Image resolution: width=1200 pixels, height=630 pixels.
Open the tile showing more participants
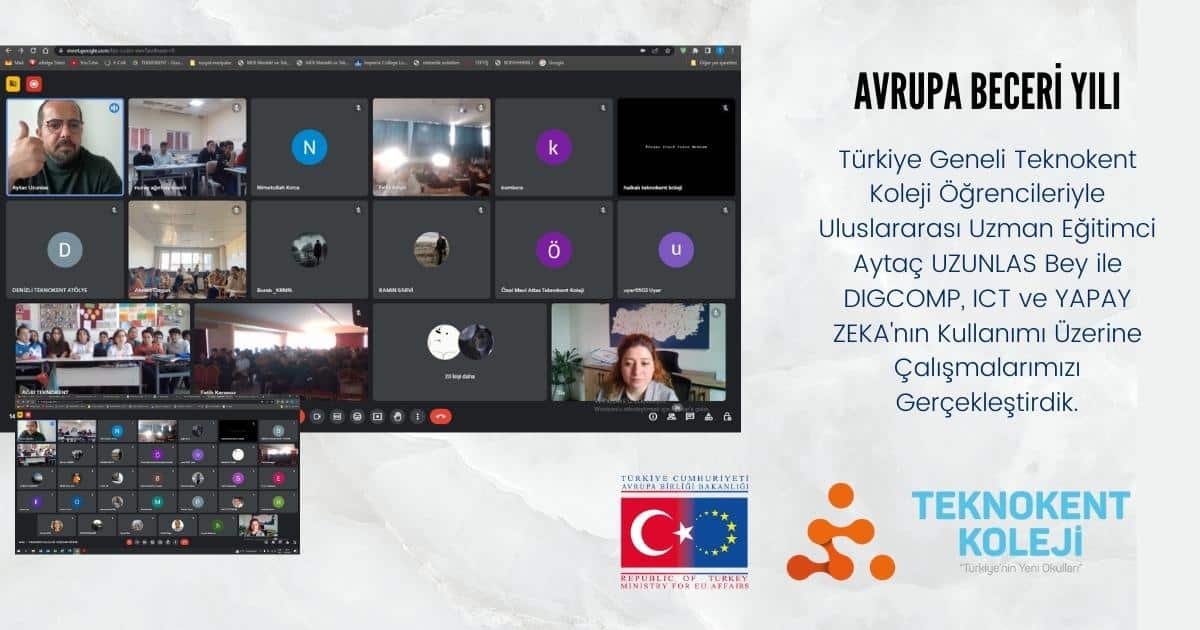point(459,352)
